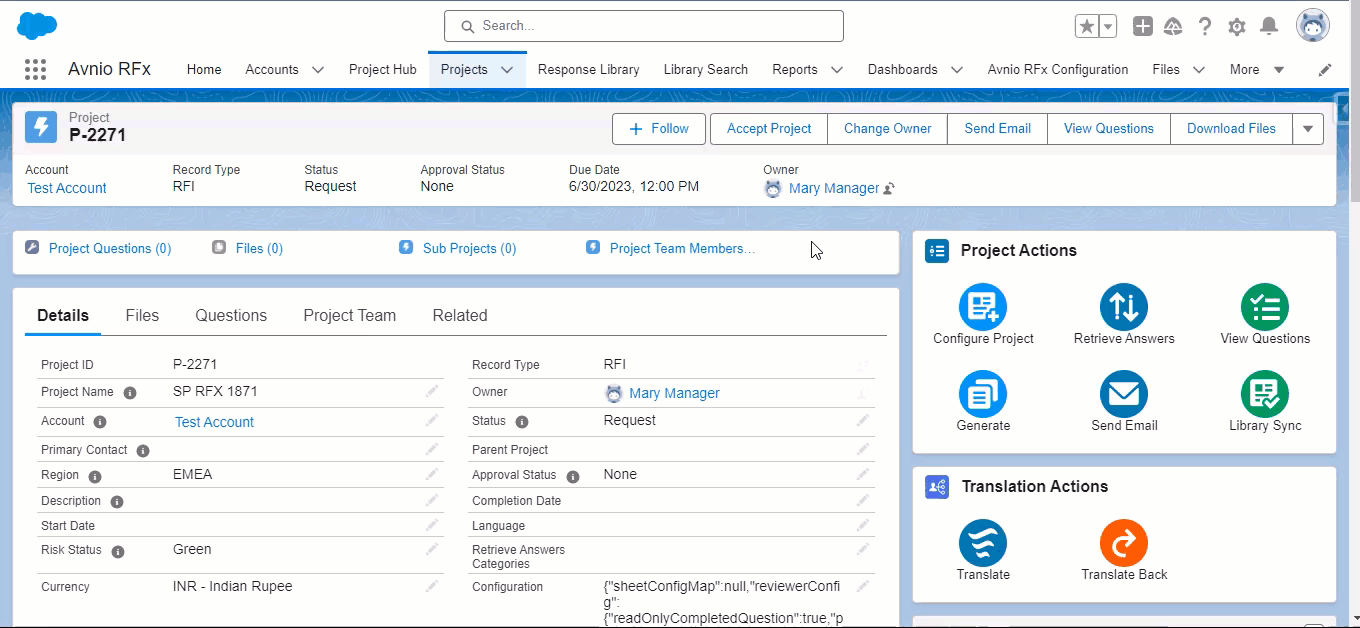1360x628 pixels.
Task: Open Test Account link in header
Action: click(67, 188)
